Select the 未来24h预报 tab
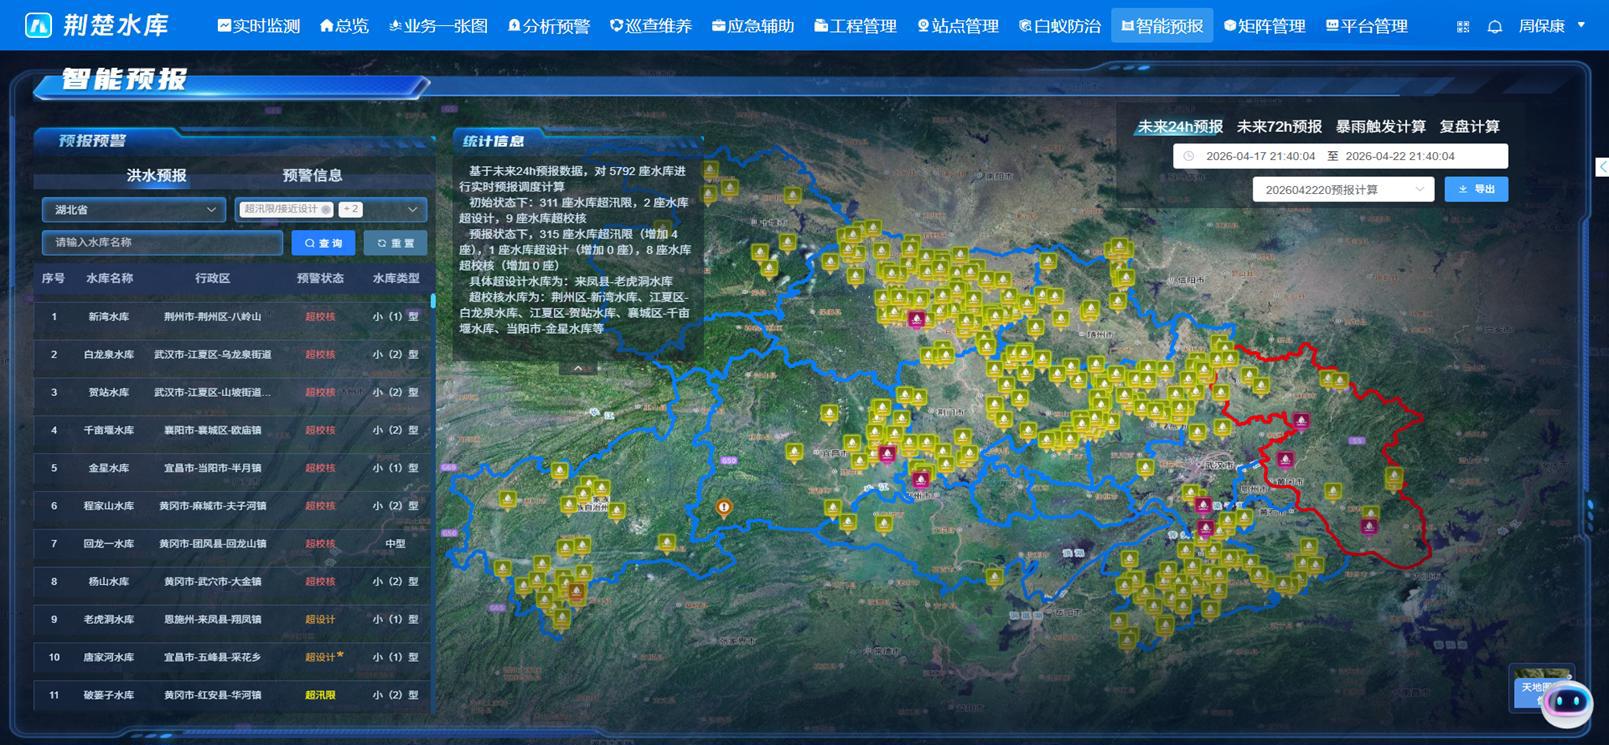Screen dimensions: 1609x745 pos(1180,127)
